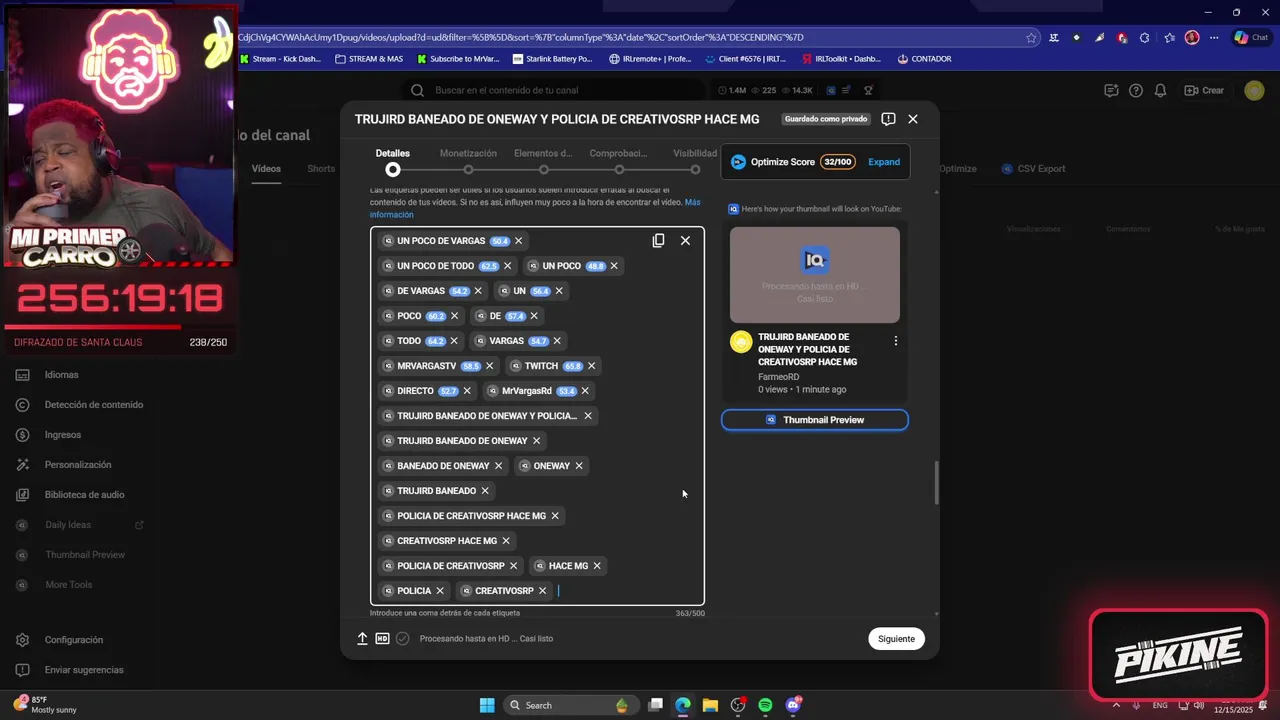This screenshot has width=1280, height=720.
Task: Open the notifications bell
Action: click(x=1160, y=90)
